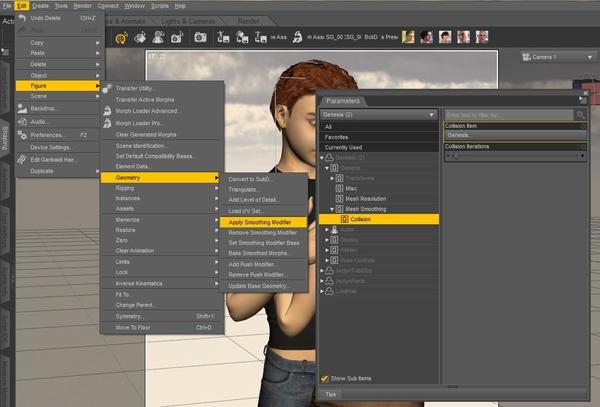Click the Collision Item settings gear toggle
The width and height of the screenshot is (600, 407).
583,126
